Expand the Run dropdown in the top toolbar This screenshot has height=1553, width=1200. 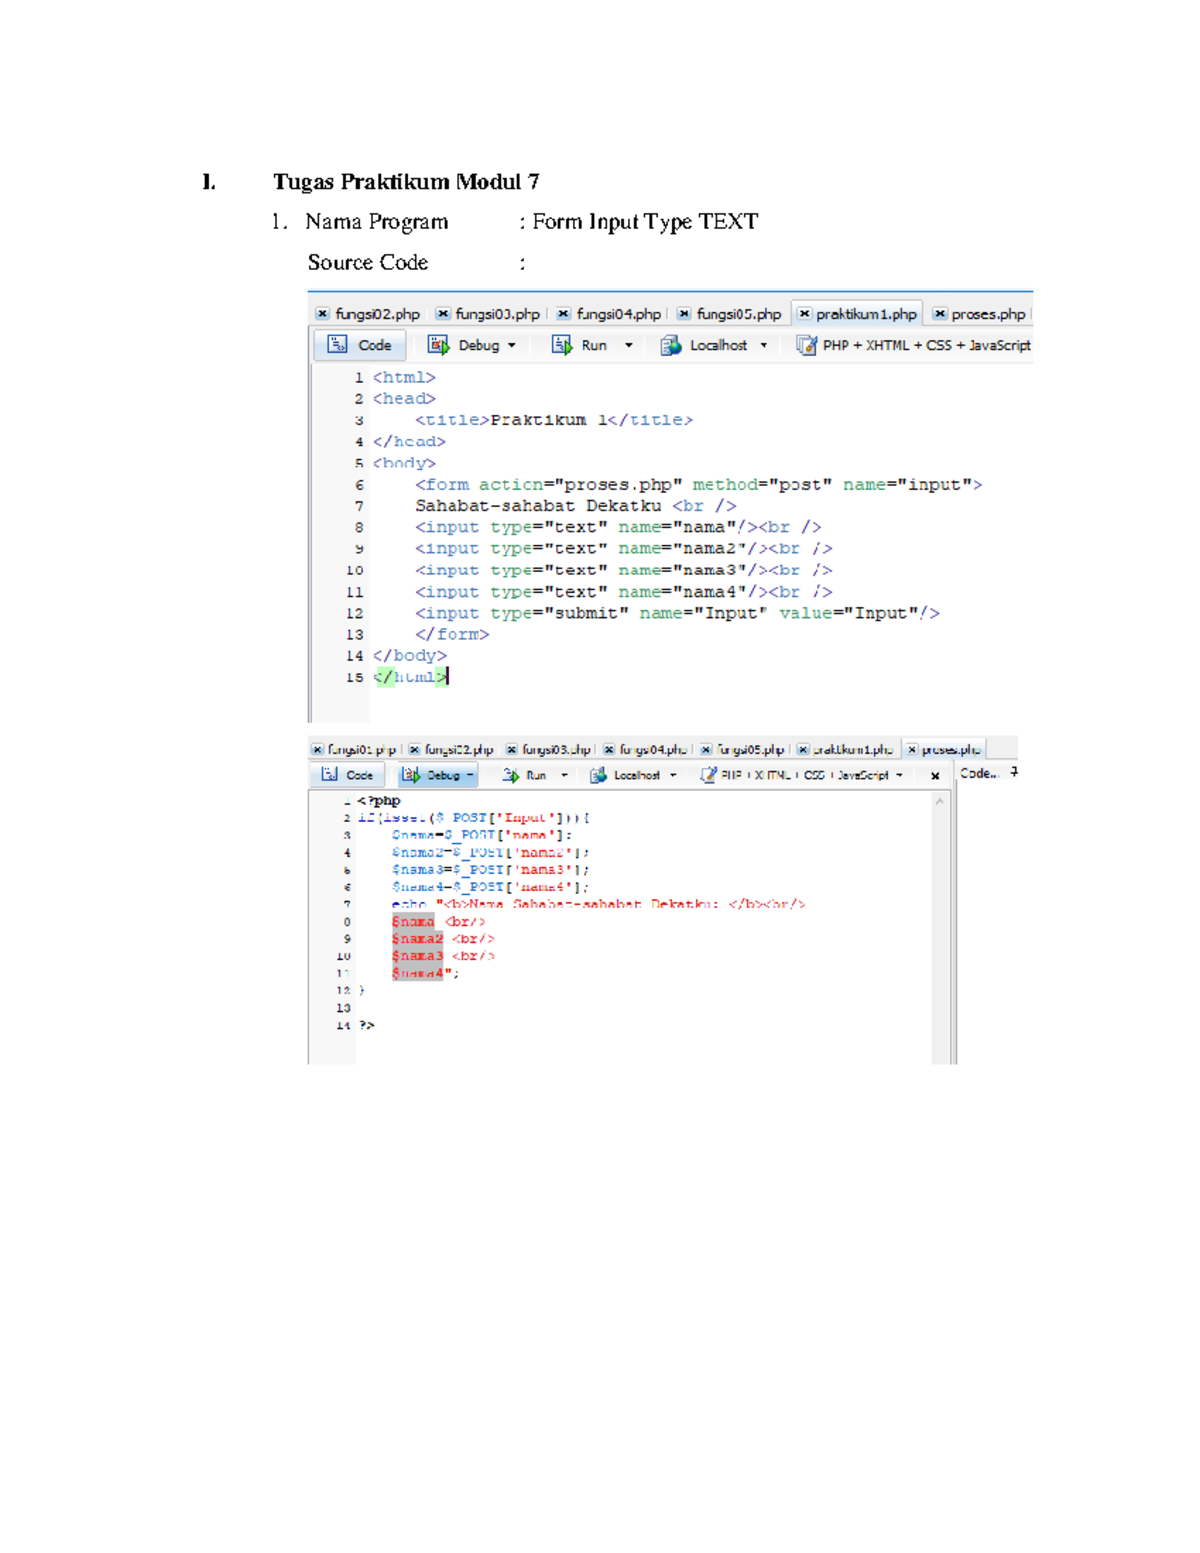(x=627, y=345)
